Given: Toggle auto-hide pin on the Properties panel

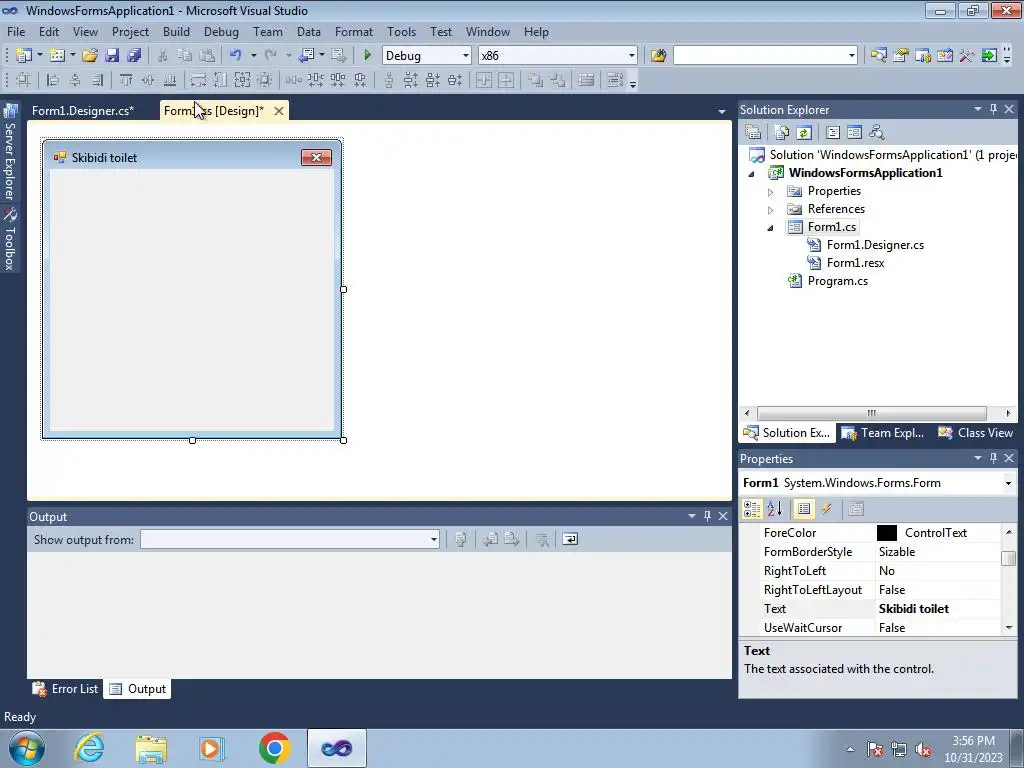Looking at the screenshot, I should click(x=993, y=458).
